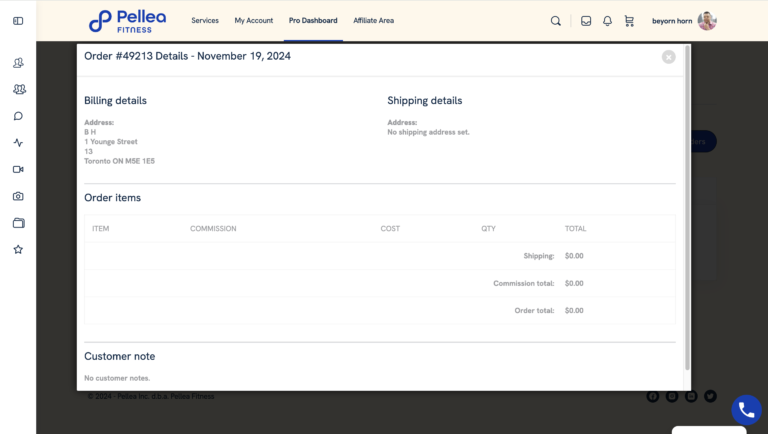
Task: Click the Billing details heading
Action: (x=115, y=100)
